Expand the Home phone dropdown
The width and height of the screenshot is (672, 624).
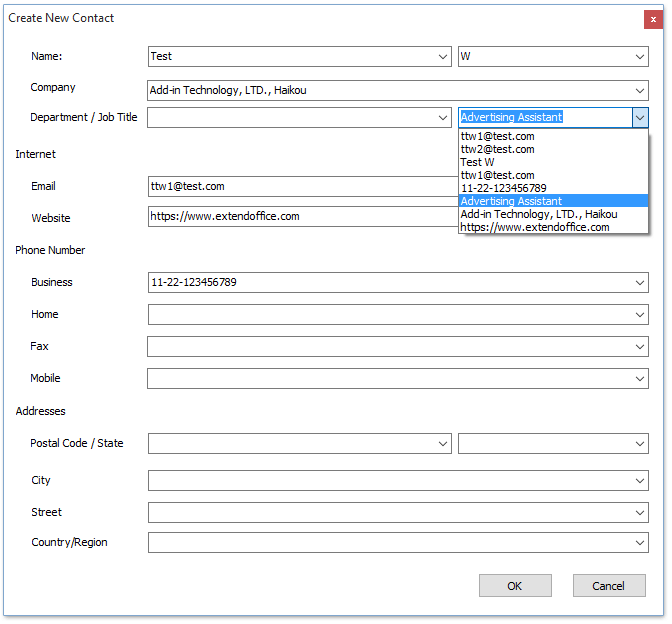640,315
